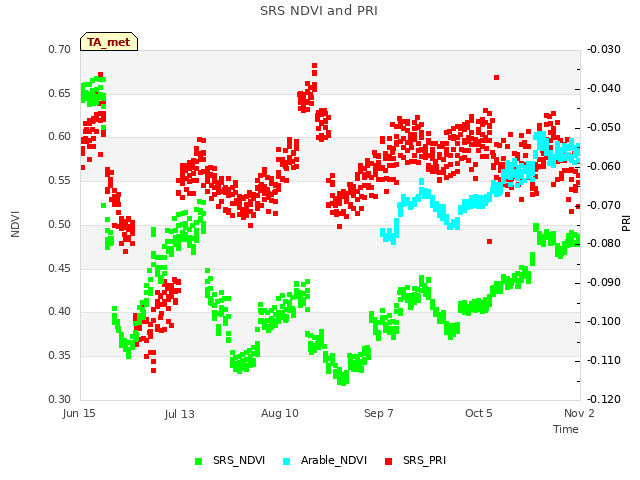The height and width of the screenshot is (480, 640).
Task: Click the -0.080 PRI axis value
Action: 604,244
